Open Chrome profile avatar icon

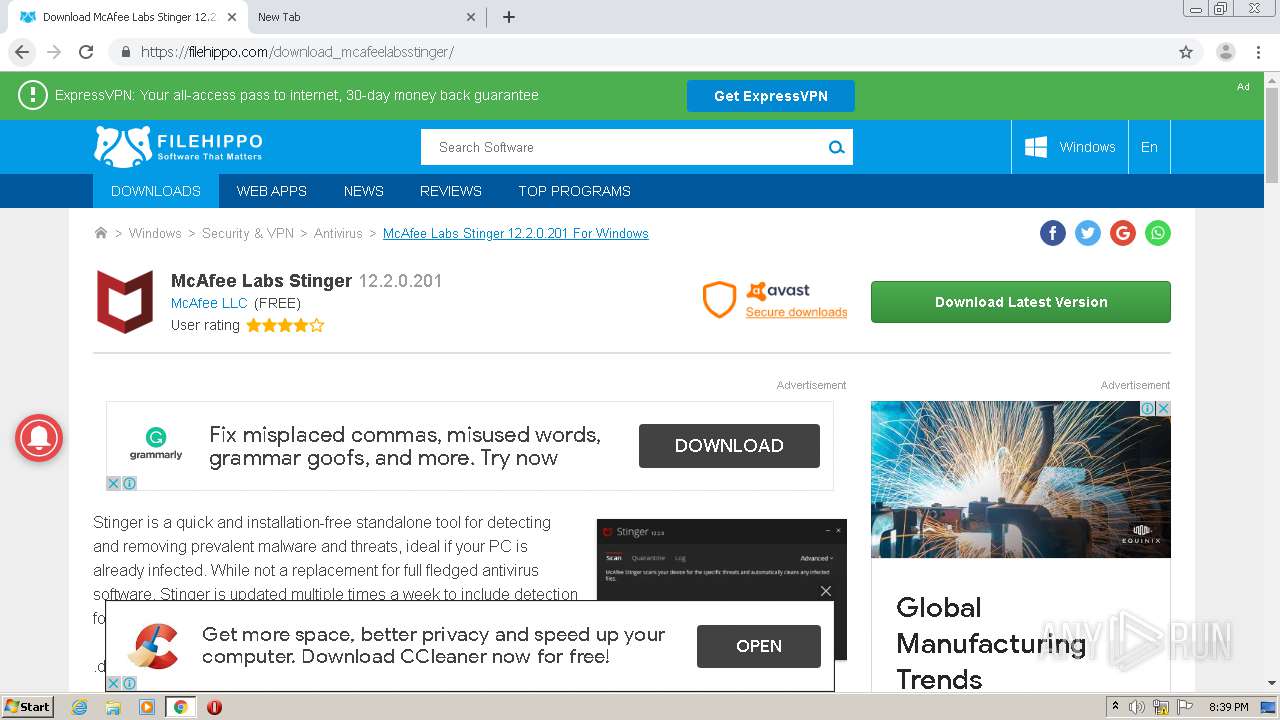click(1226, 52)
